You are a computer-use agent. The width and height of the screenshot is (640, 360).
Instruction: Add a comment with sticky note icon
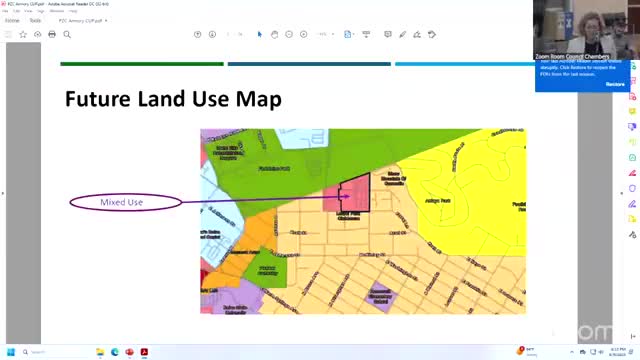click(388, 34)
